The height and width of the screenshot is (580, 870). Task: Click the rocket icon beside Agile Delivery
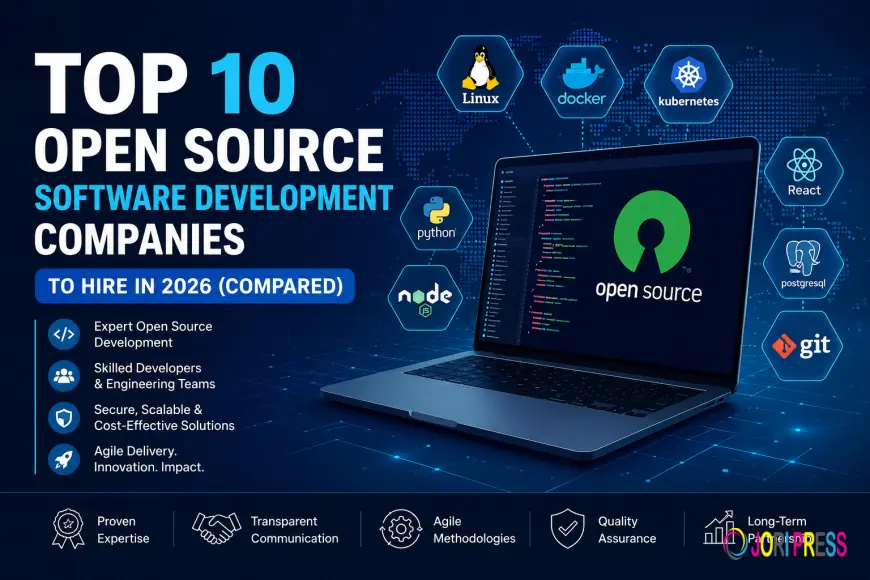(x=64, y=459)
